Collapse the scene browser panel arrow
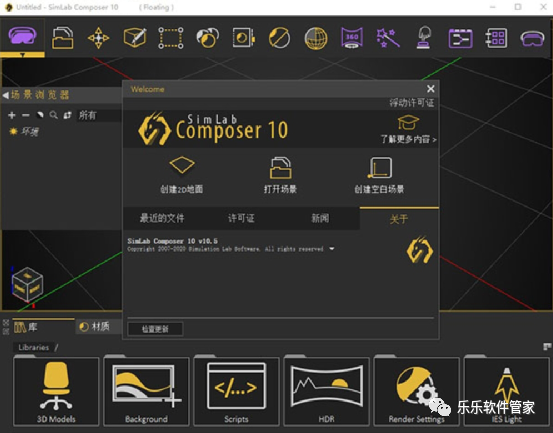Viewport: 553px width, 433px height. [x=5, y=95]
